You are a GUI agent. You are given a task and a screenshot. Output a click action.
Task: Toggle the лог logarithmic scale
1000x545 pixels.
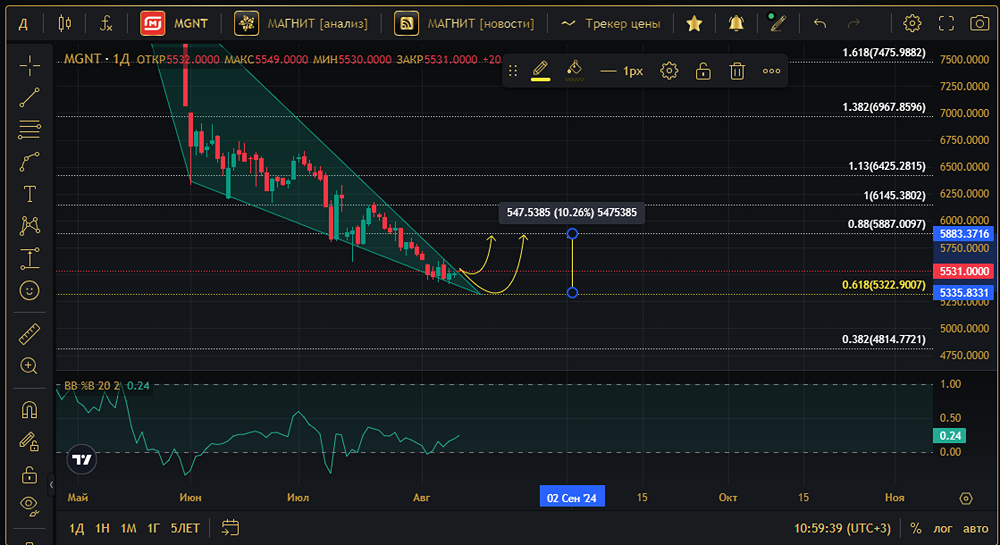point(942,528)
